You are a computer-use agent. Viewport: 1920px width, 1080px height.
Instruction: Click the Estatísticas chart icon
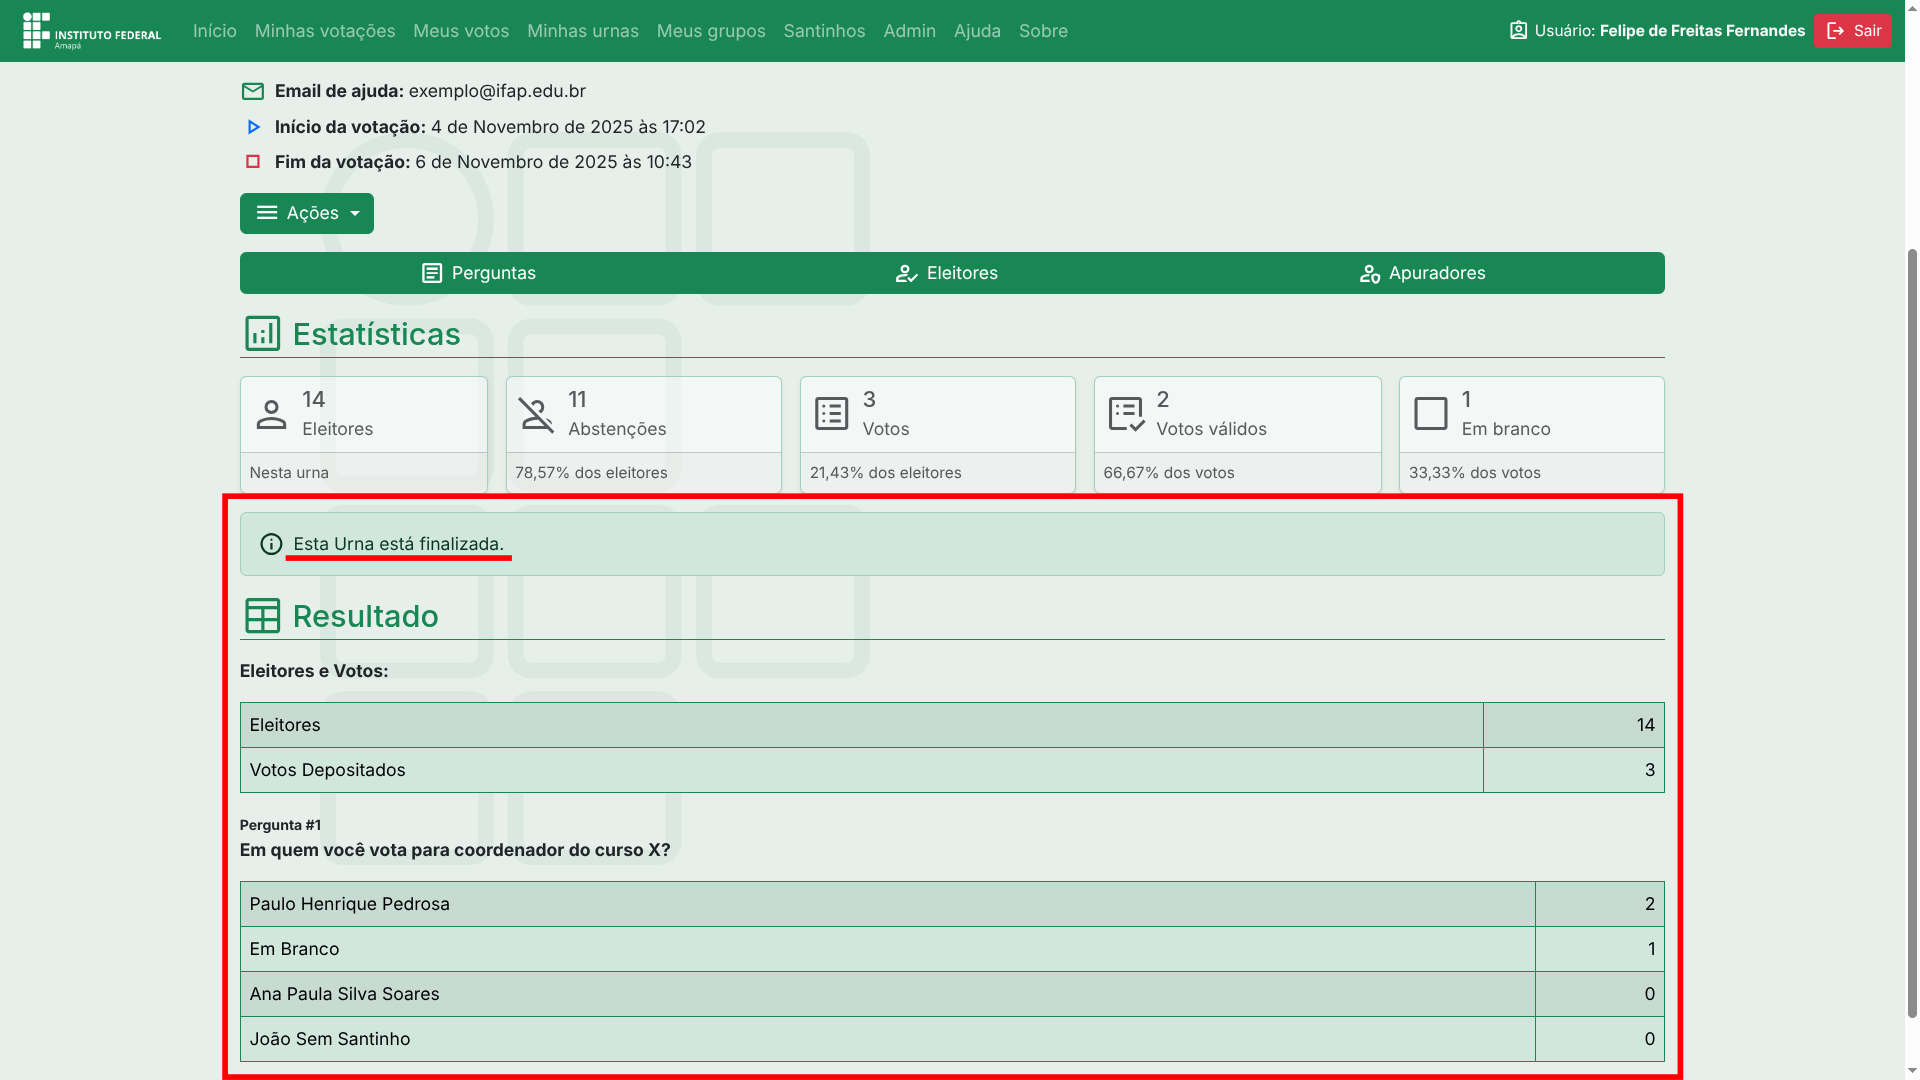(262, 334)
